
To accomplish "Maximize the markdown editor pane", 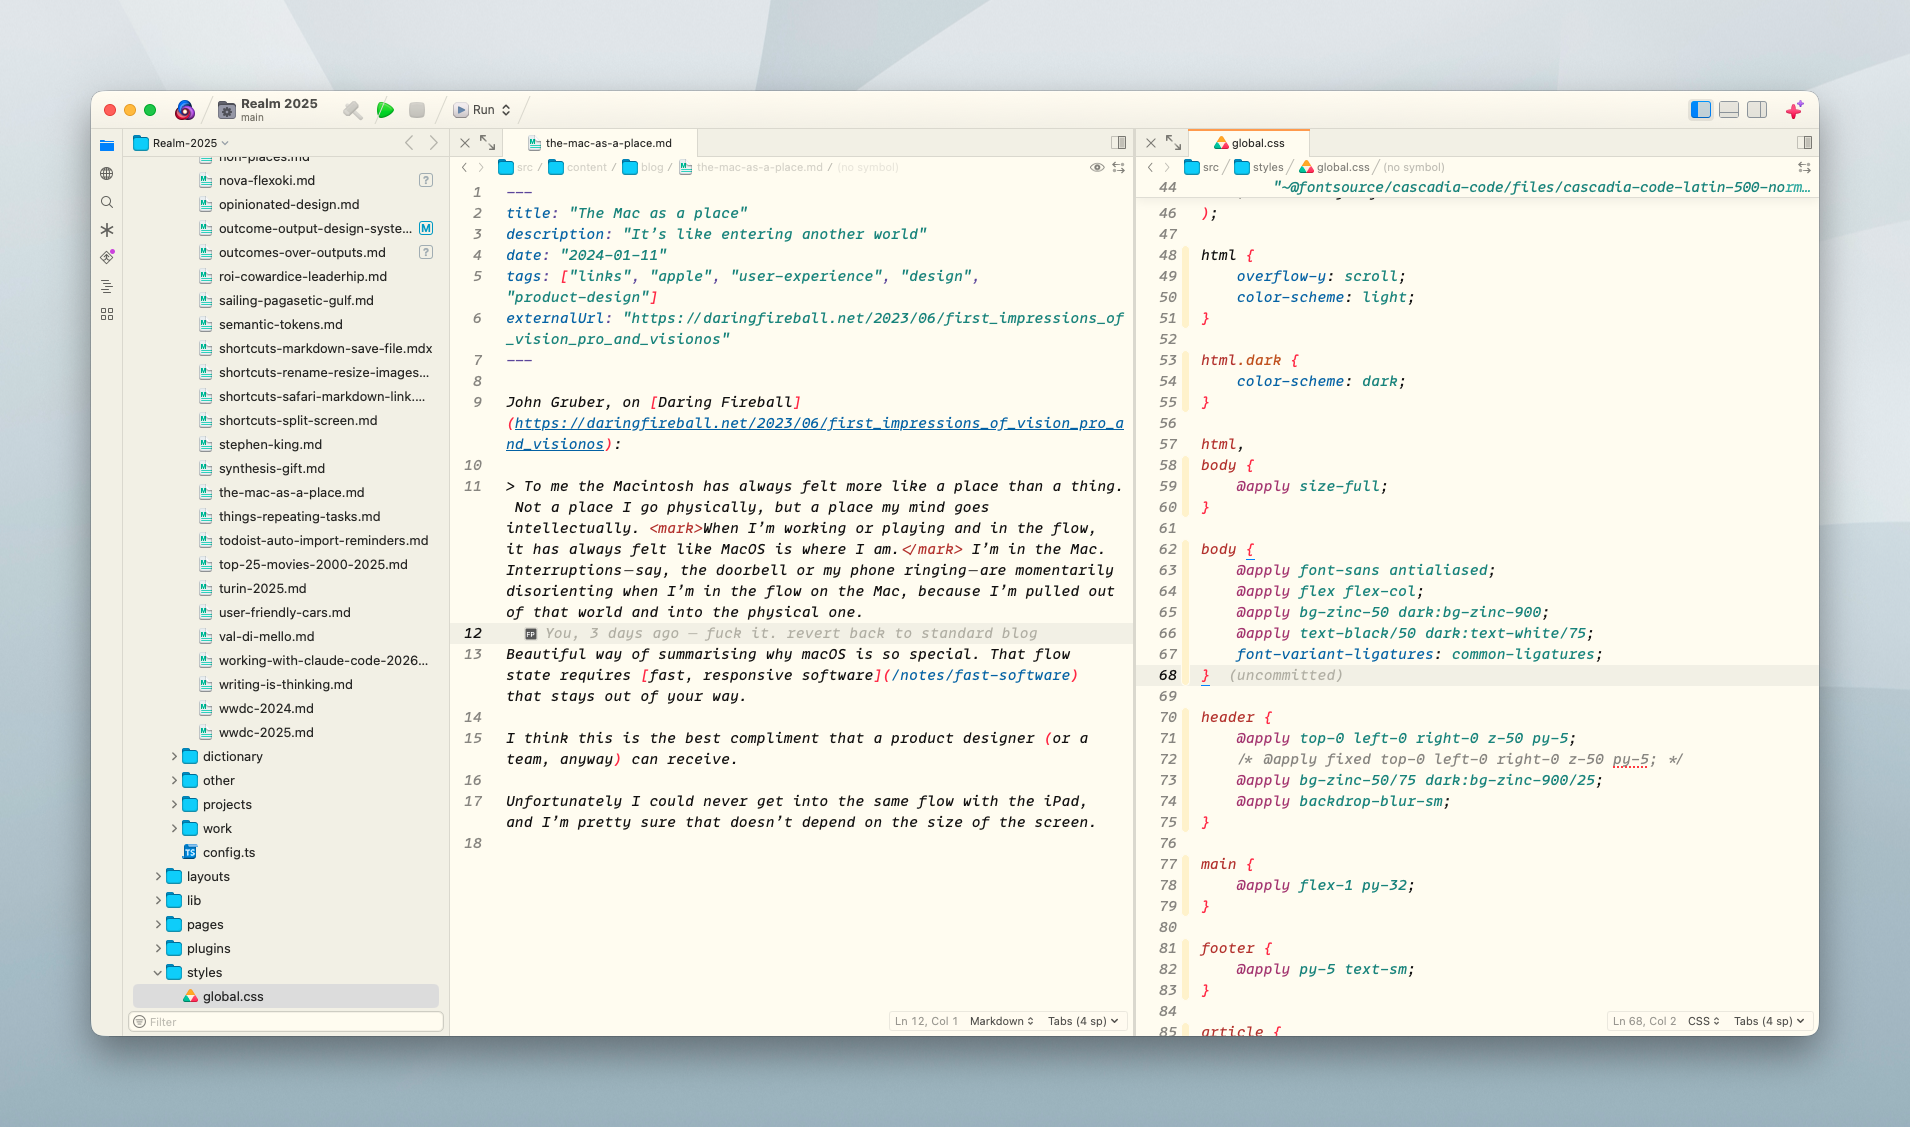I will pos(487,143).
